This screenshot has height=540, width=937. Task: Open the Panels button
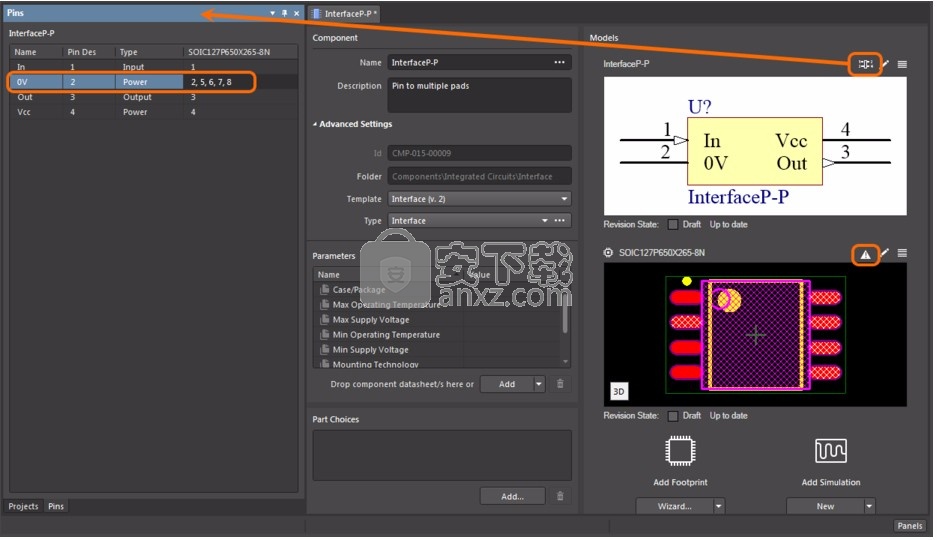click(x=910, y=526)
